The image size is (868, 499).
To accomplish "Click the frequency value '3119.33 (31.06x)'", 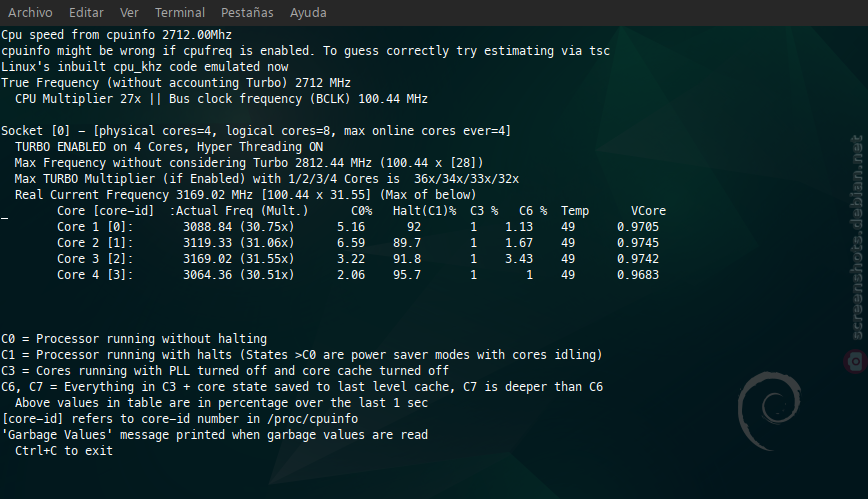I will 239,243.
